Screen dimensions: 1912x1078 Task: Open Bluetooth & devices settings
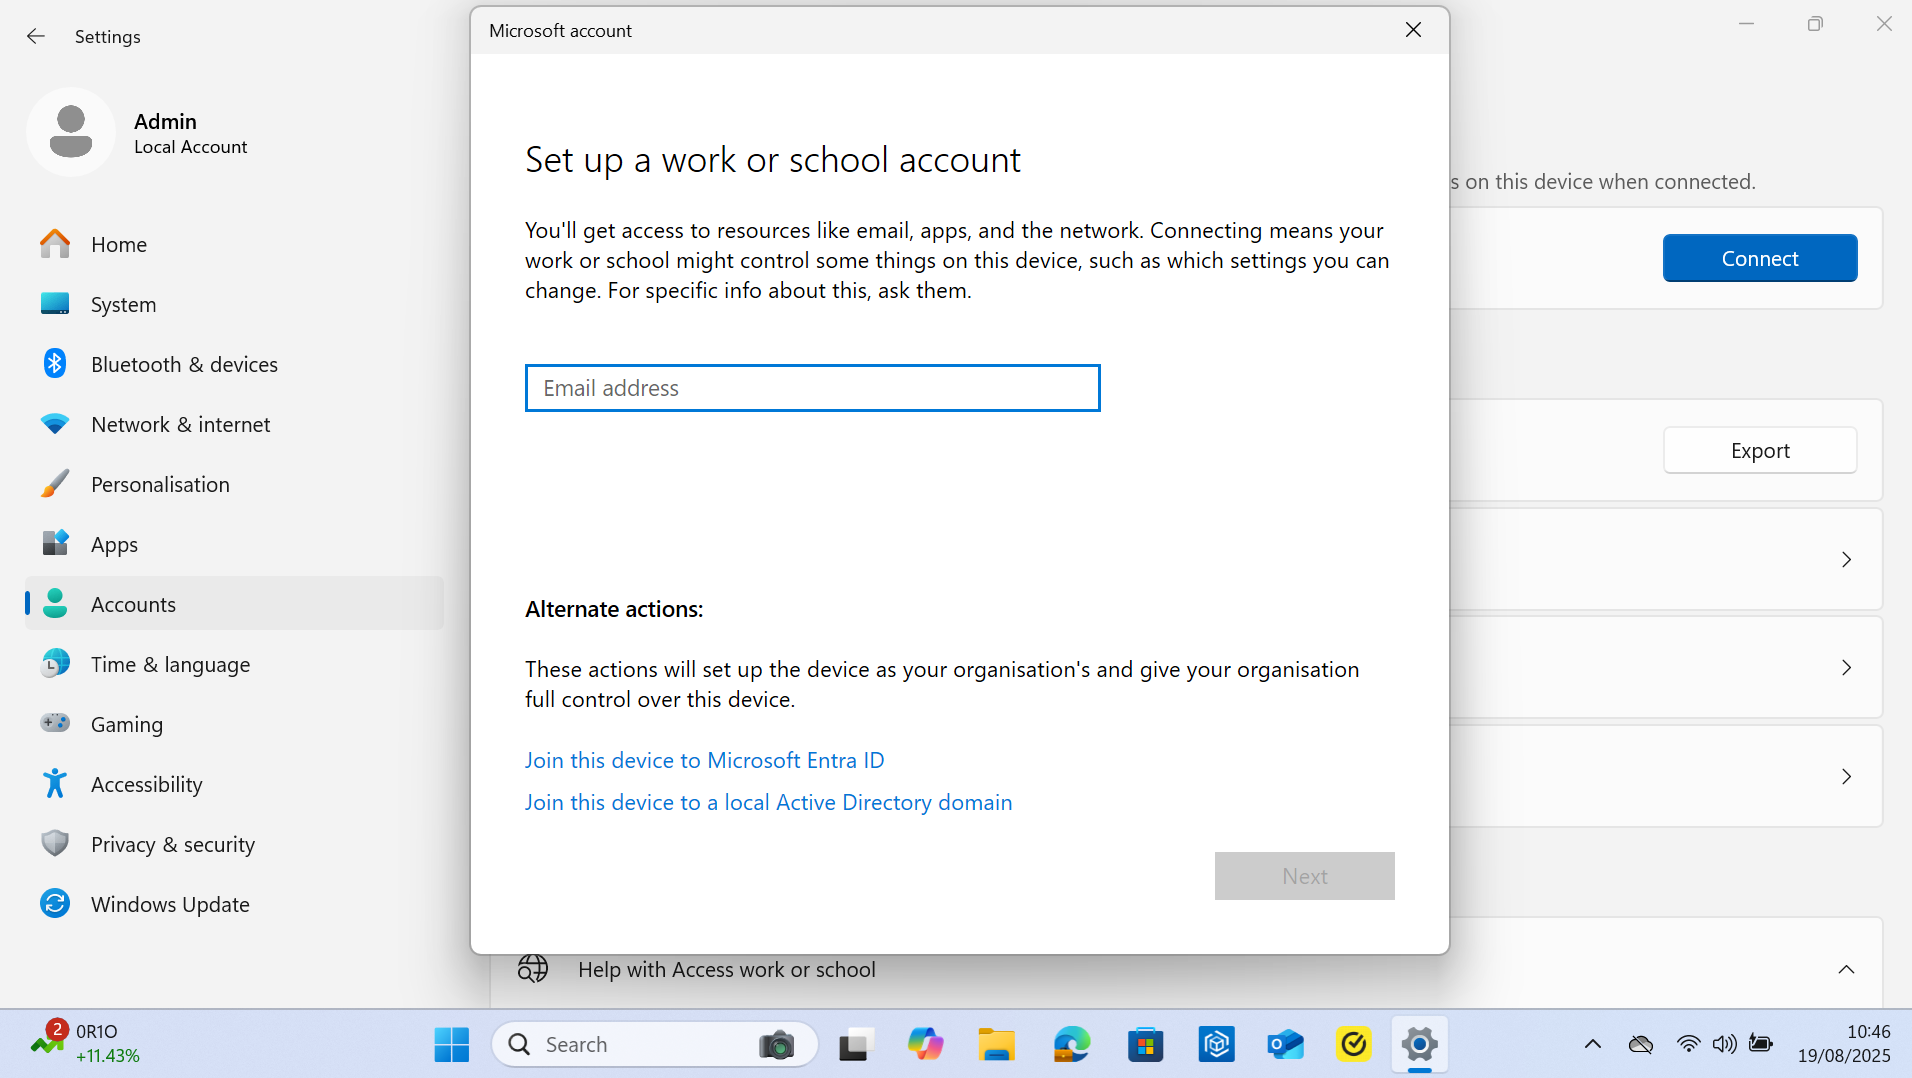click(x=234, y=364)
